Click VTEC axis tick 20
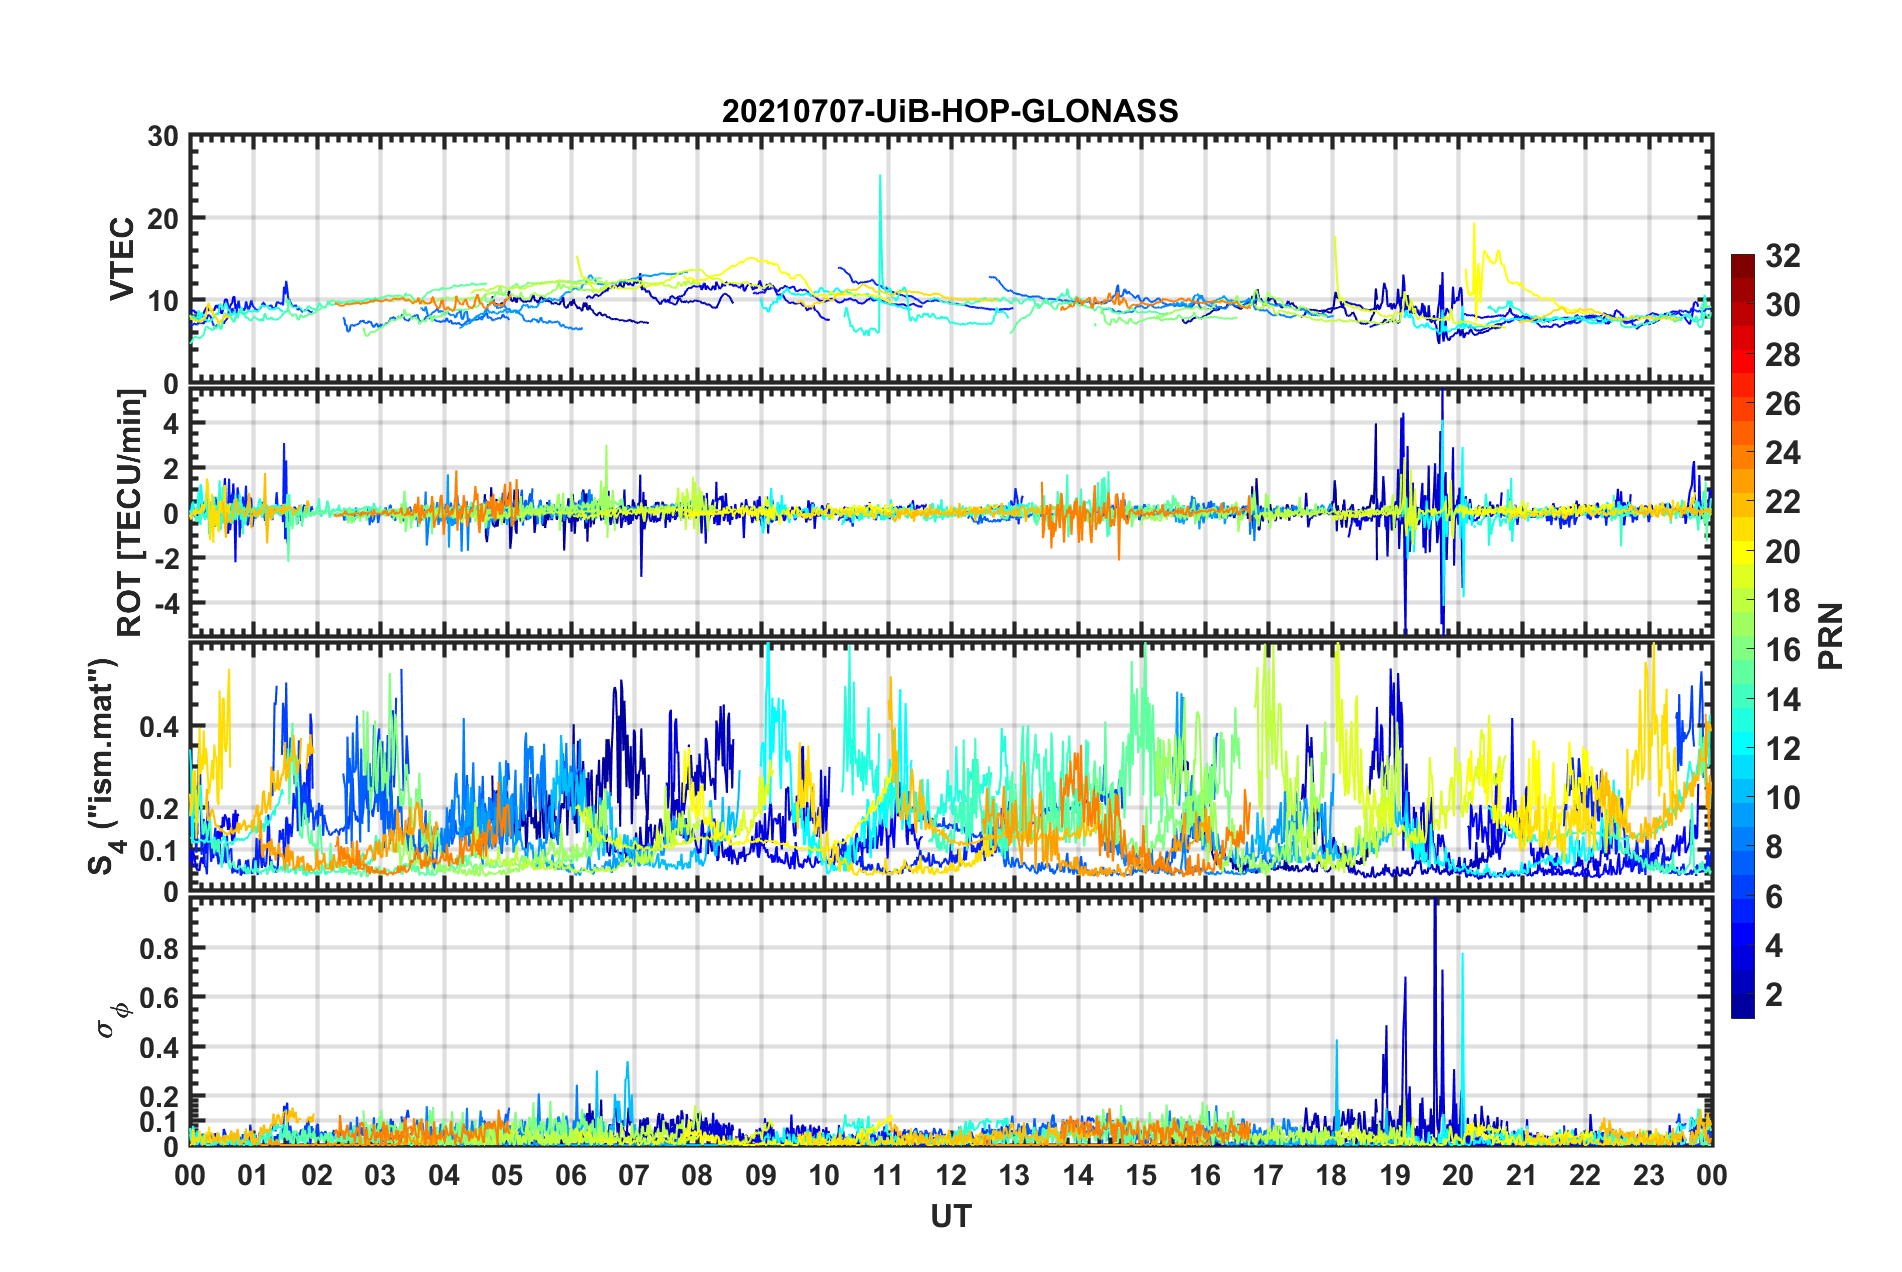Viewport: 1902px width, 1272px height. (x=163, y=219)
